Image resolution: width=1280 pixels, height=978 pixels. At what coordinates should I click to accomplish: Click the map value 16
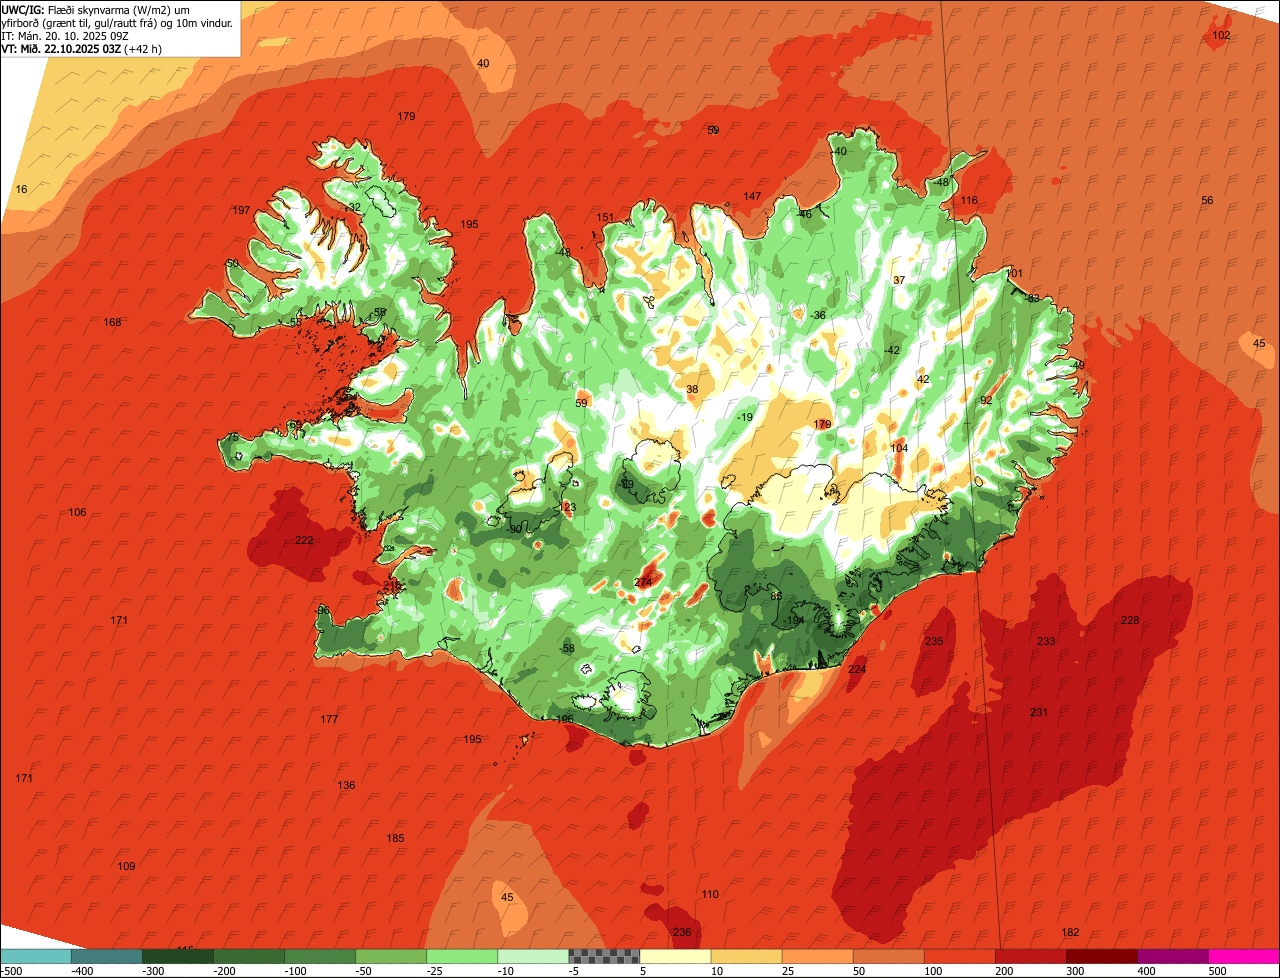22,189
